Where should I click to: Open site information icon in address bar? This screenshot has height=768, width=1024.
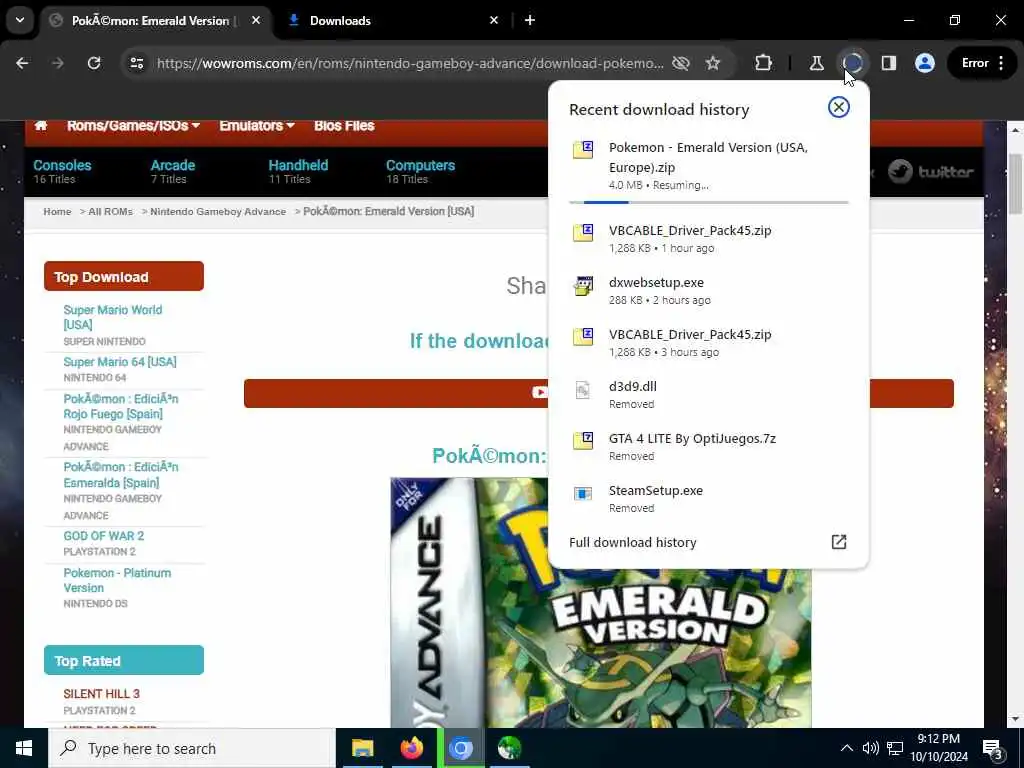click(x=136, y=63)
